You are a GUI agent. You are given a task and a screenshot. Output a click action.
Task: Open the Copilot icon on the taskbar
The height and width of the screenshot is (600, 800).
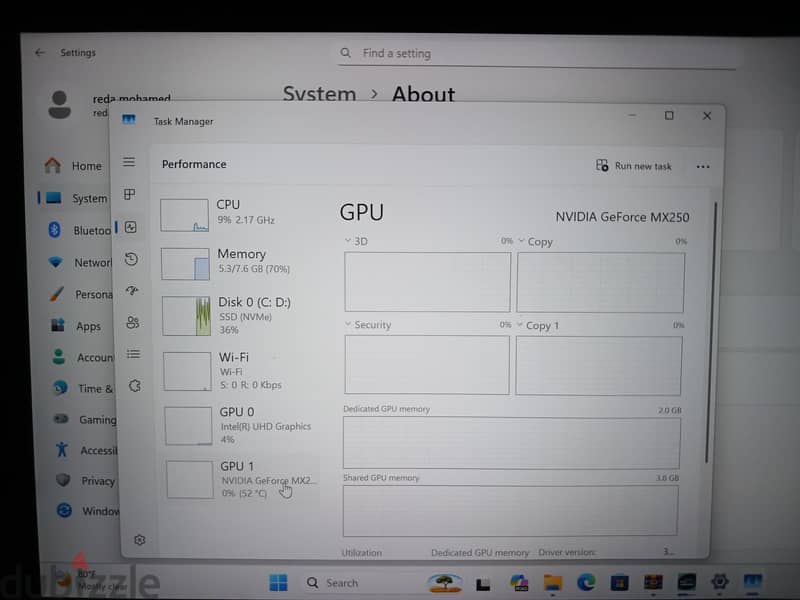click(x=519, y=583)
